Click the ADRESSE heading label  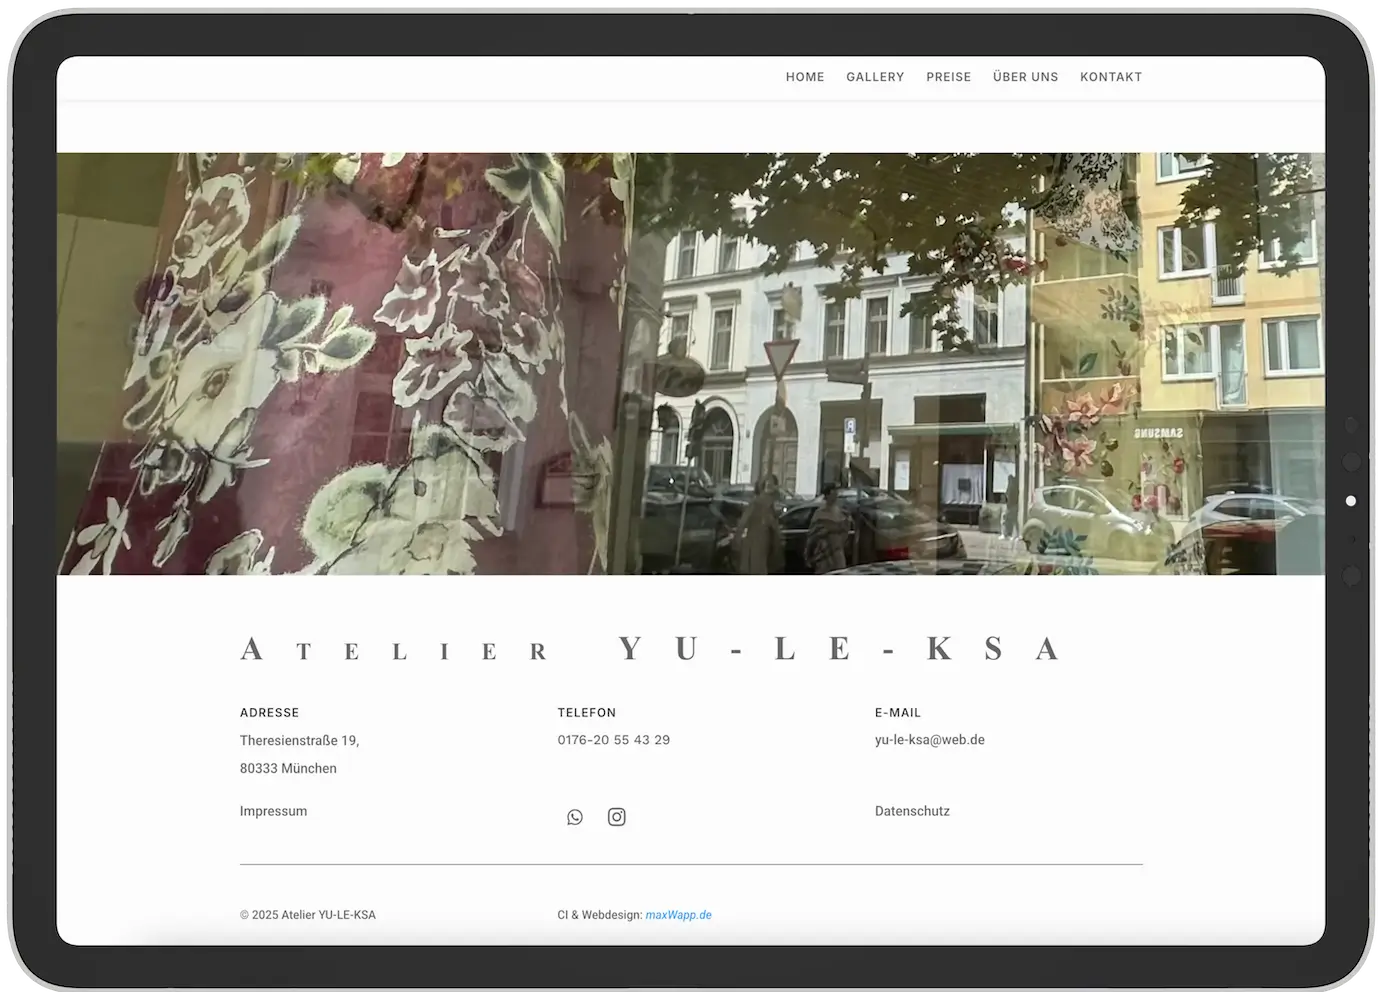tap(269, 712)
